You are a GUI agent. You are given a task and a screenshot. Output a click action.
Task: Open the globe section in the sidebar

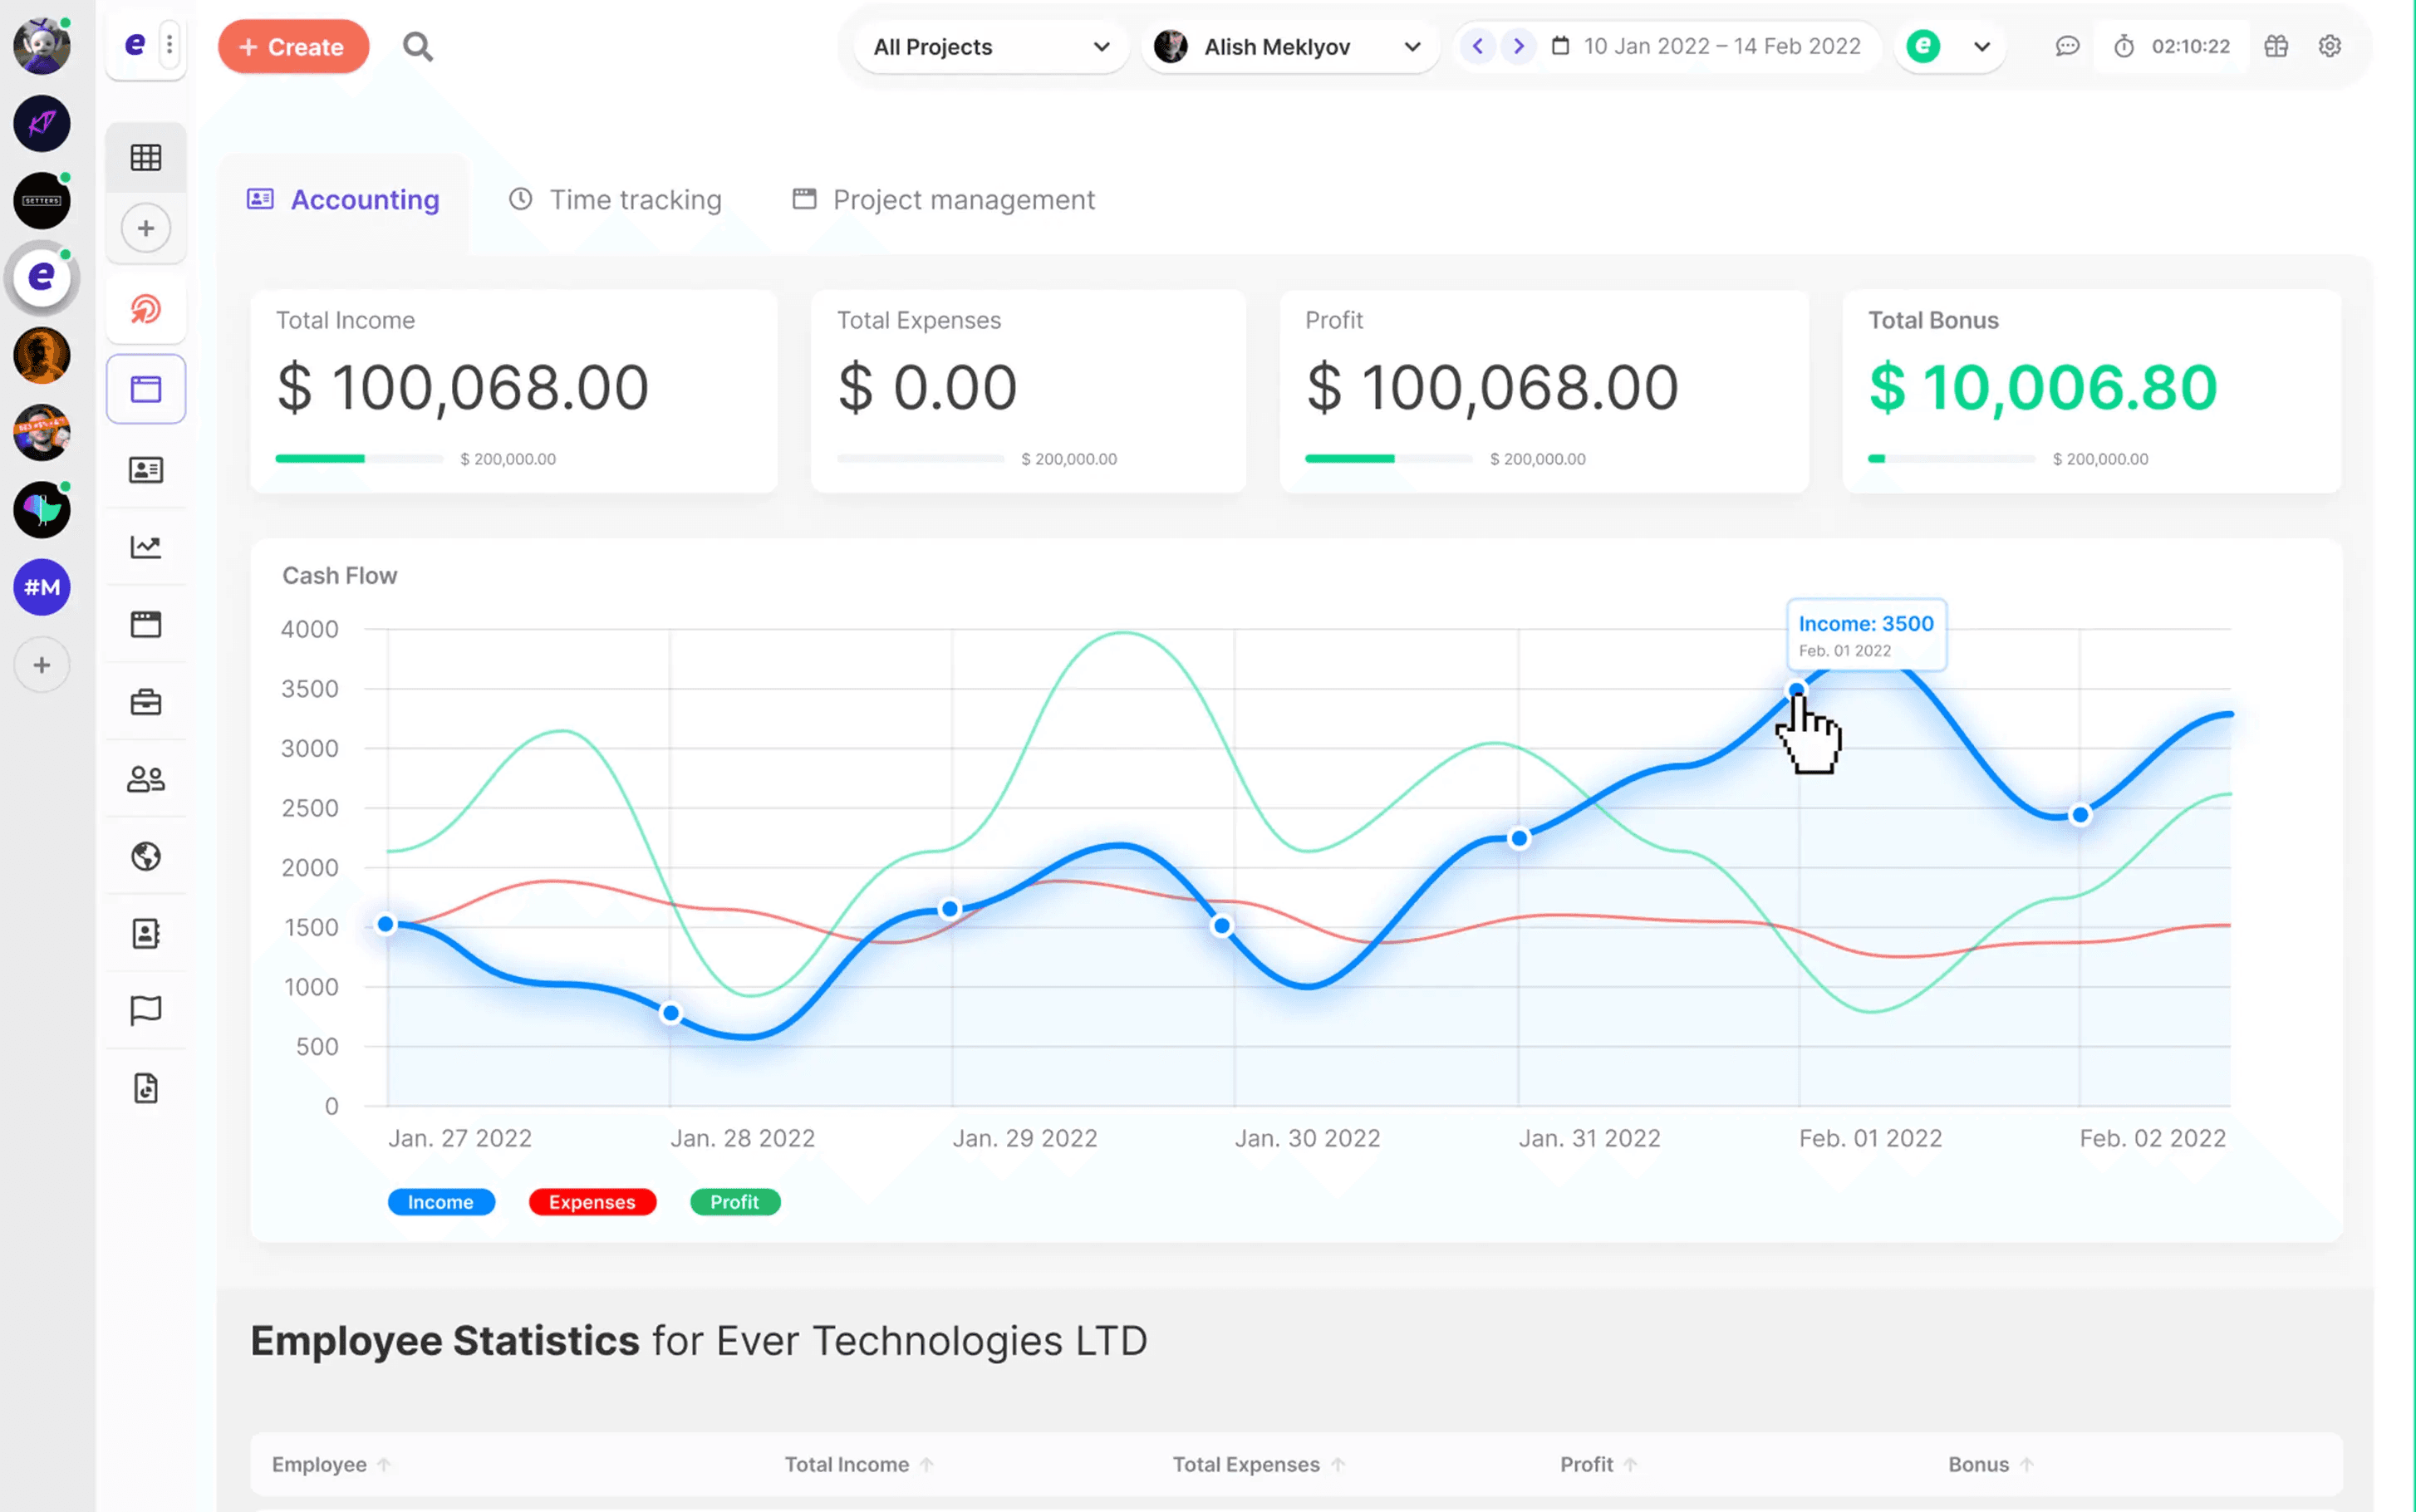pyautogui.click(x=146, y=856)
